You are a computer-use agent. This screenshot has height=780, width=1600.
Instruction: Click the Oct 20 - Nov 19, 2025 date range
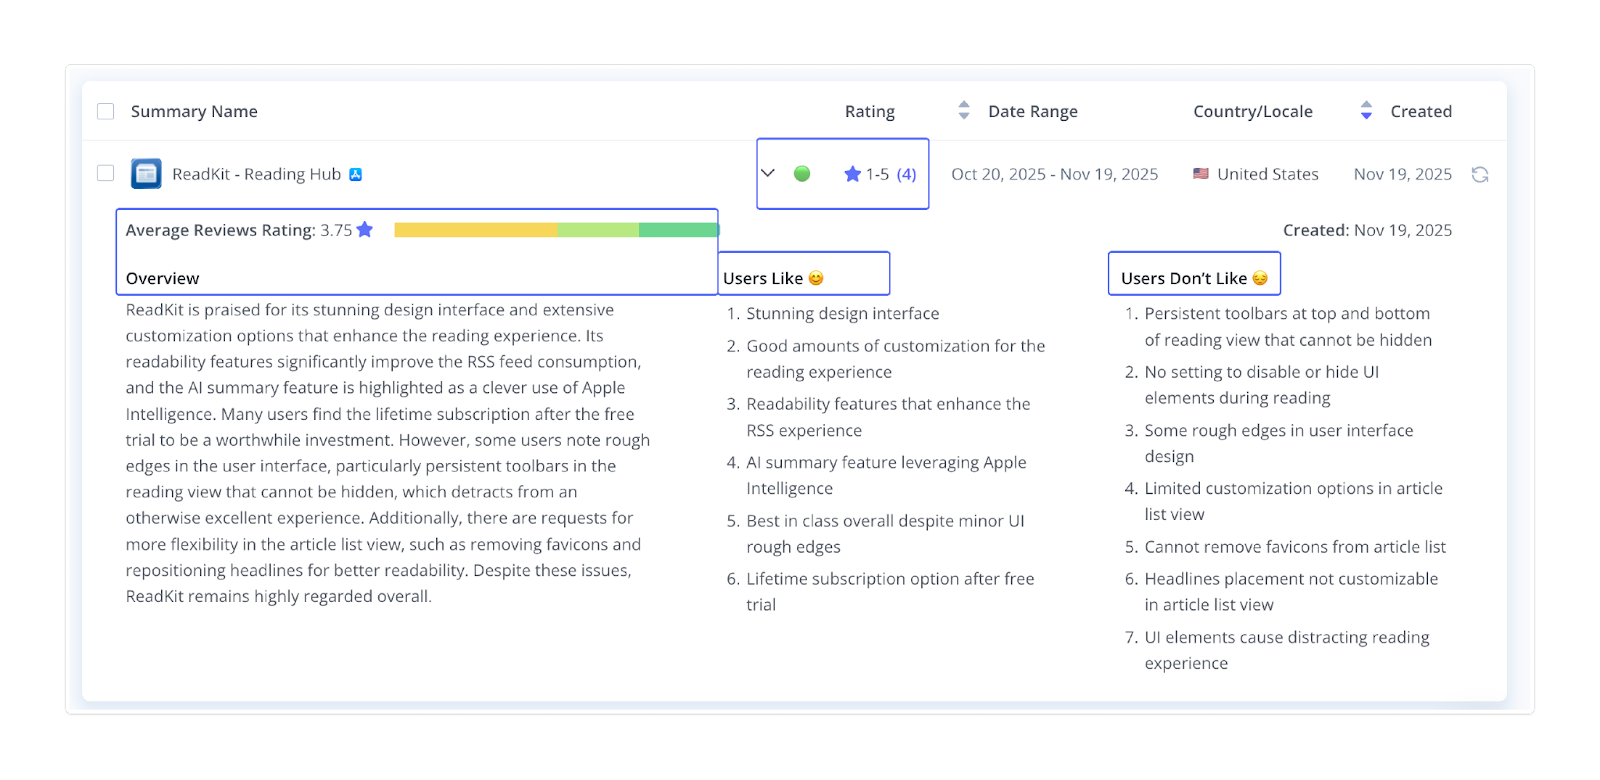[x=1054, y=174]
